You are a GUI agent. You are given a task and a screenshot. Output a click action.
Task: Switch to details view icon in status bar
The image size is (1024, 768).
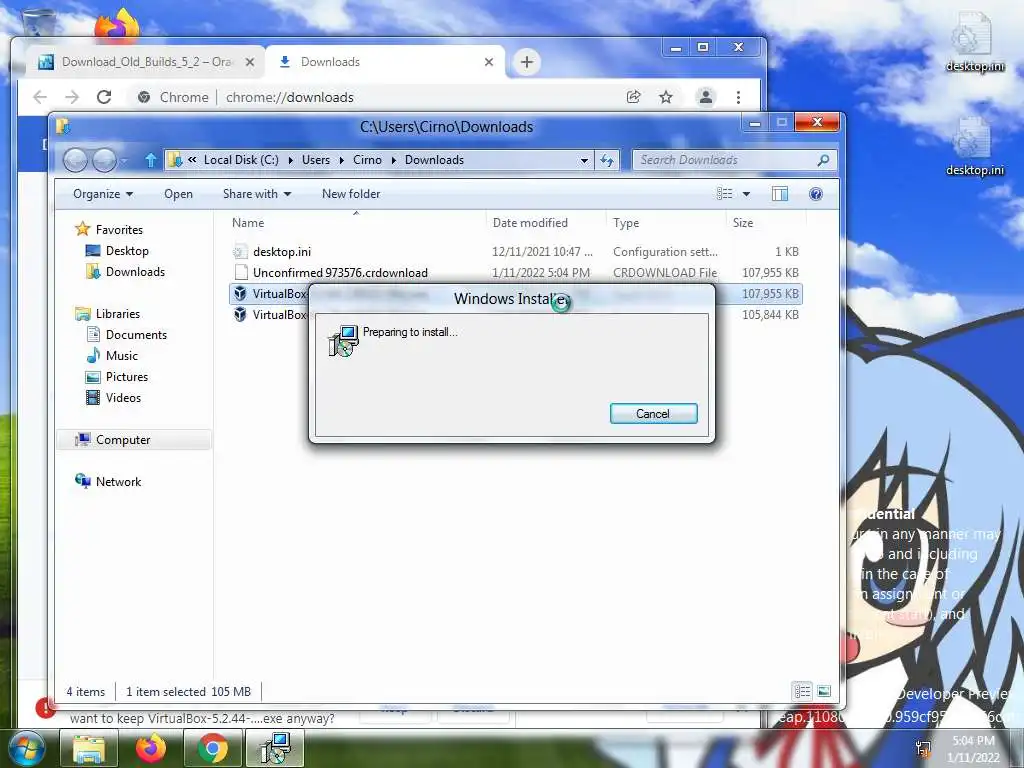(803, 691)
